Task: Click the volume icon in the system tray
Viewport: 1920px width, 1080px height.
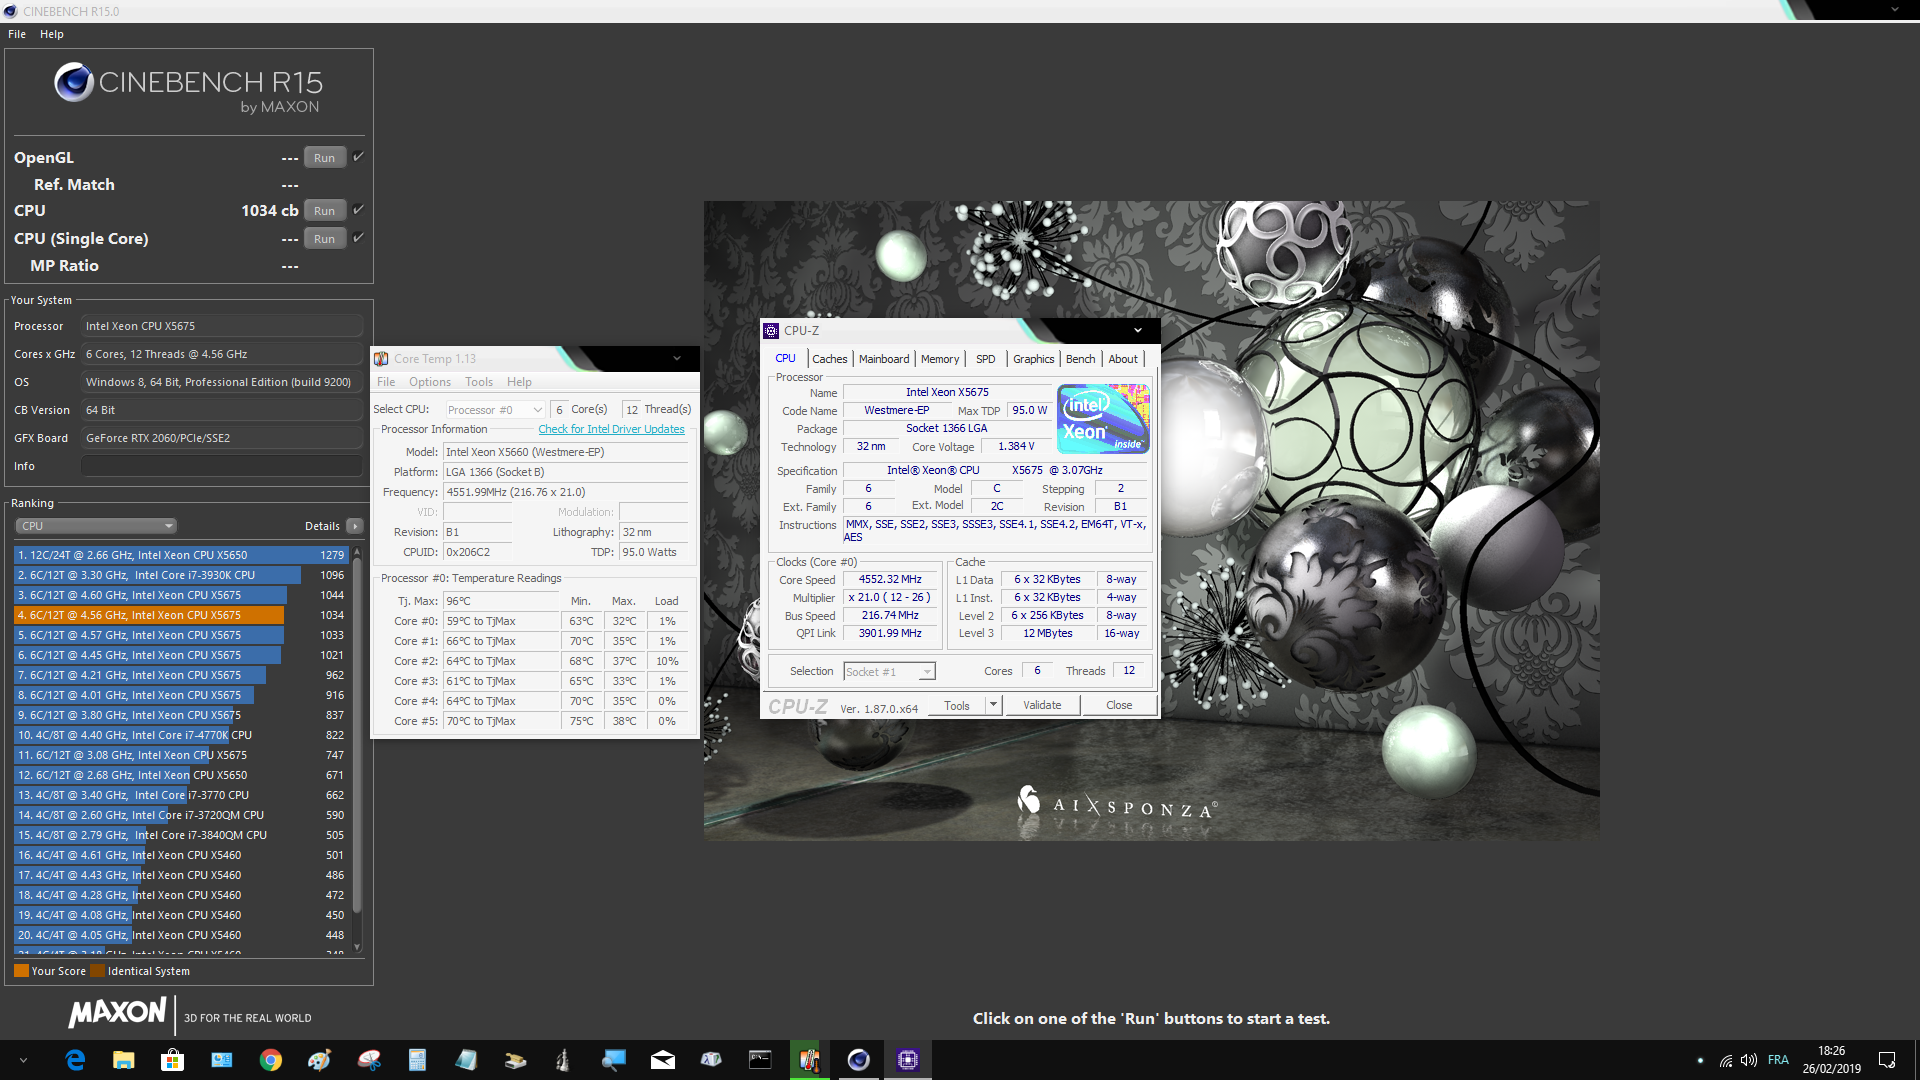Action: point(1749,1060)
